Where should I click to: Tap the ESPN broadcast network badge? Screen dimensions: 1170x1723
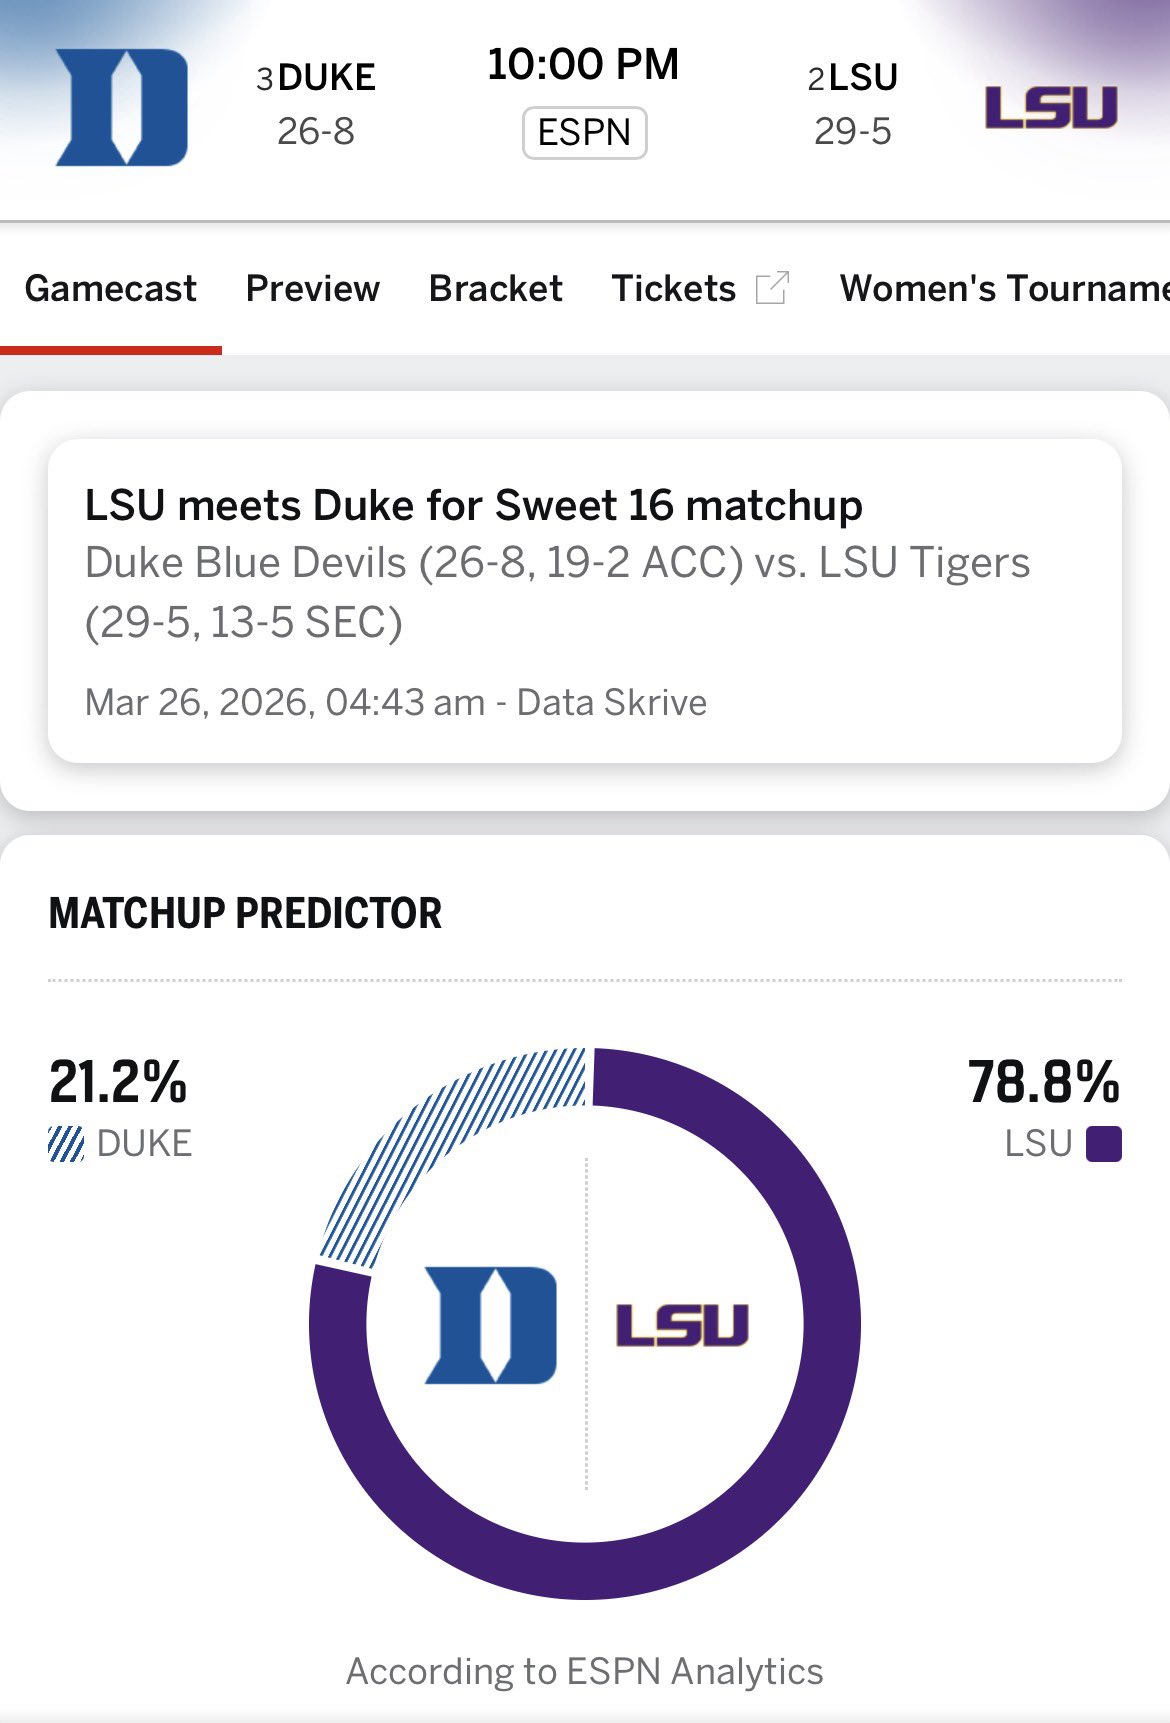585,133
